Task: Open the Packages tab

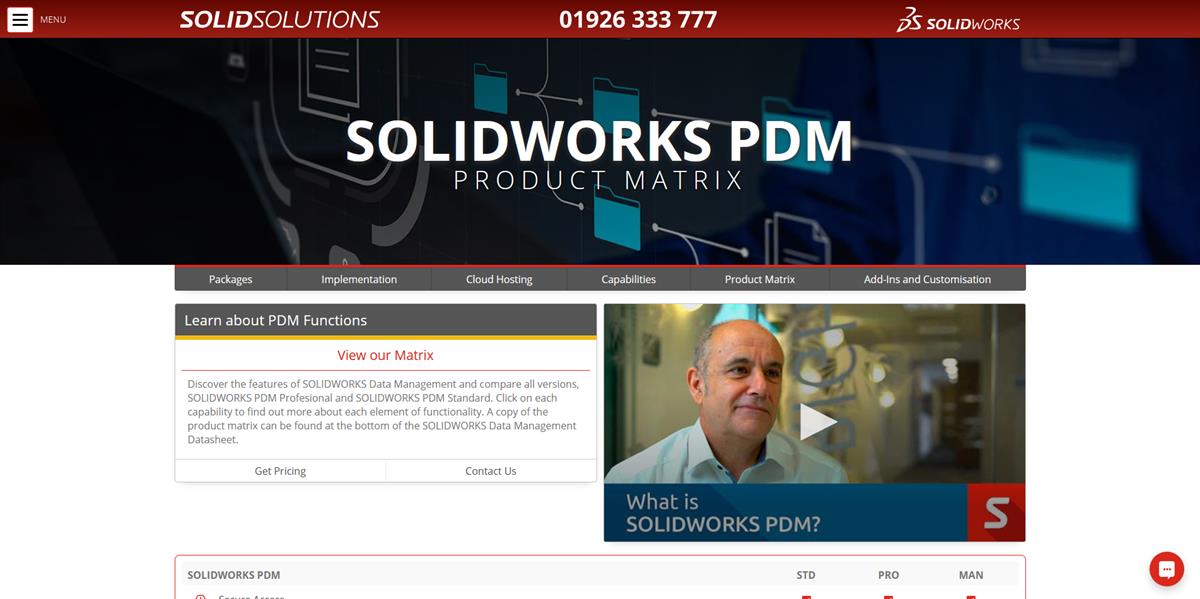Action: click(x=231, y=279)
